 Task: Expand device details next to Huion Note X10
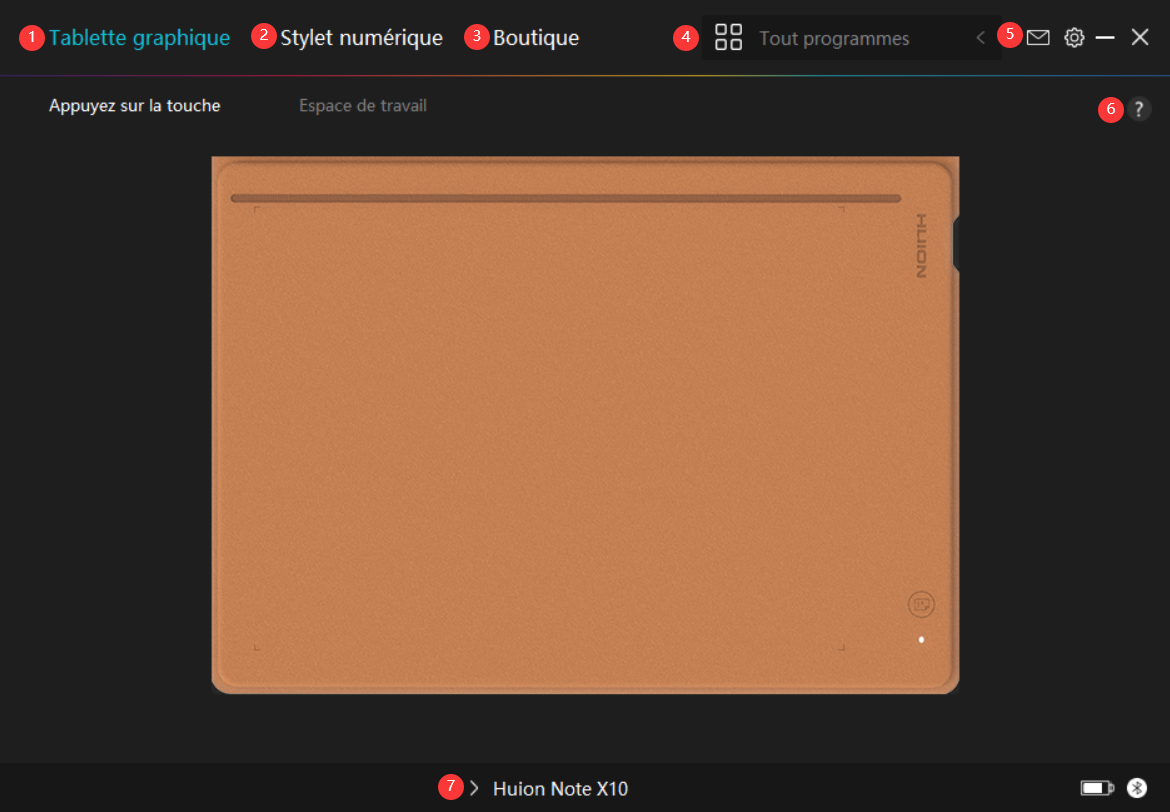click(473, 787)
